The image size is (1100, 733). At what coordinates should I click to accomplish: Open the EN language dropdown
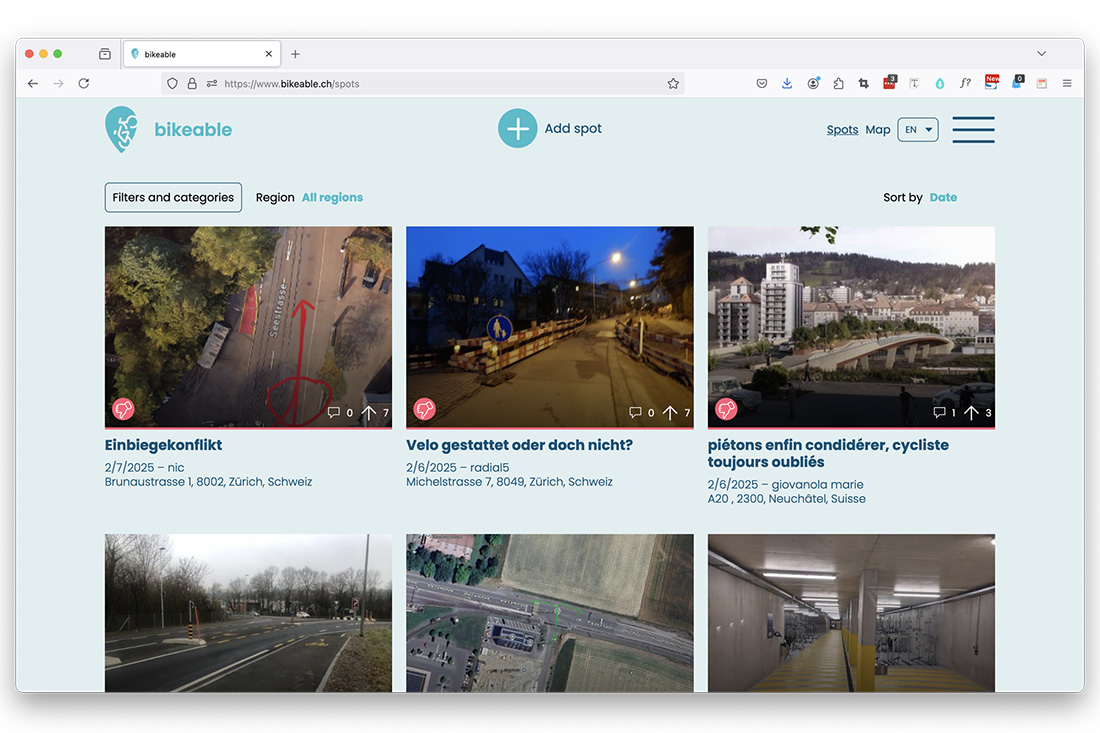[918, 130]
